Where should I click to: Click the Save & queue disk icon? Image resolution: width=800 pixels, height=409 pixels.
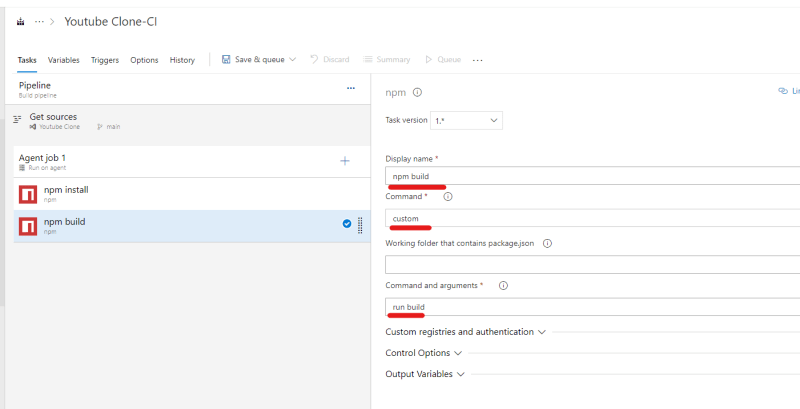[226, 59]
